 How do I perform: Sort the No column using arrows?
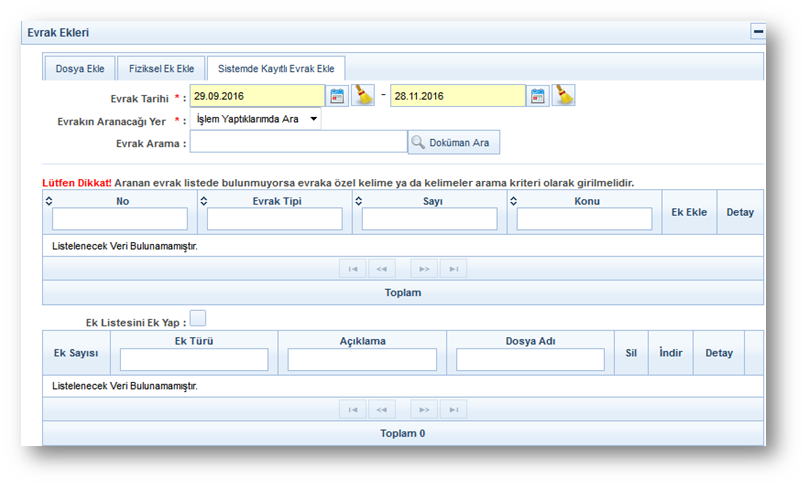pyautogui.click(x=50, y=201)
